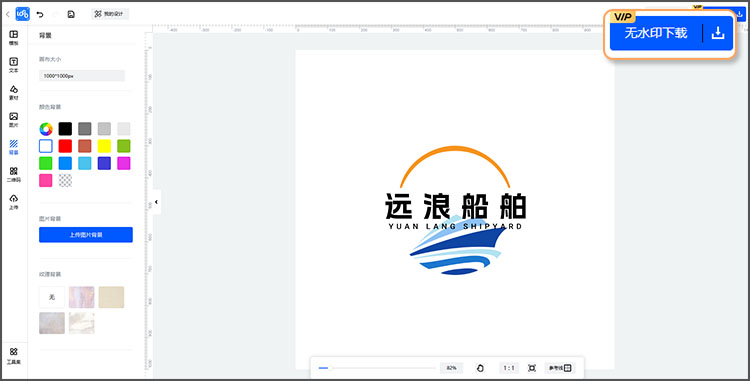The width and height of the screenshot is (750, 381).
Task: Adjust the canvas zoom slider
Action: click(377, 368)
